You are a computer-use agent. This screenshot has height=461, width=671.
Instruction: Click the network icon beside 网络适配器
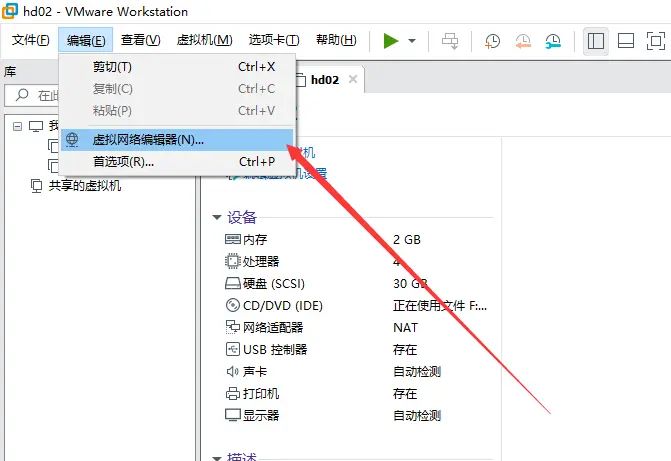coord(233,327)
